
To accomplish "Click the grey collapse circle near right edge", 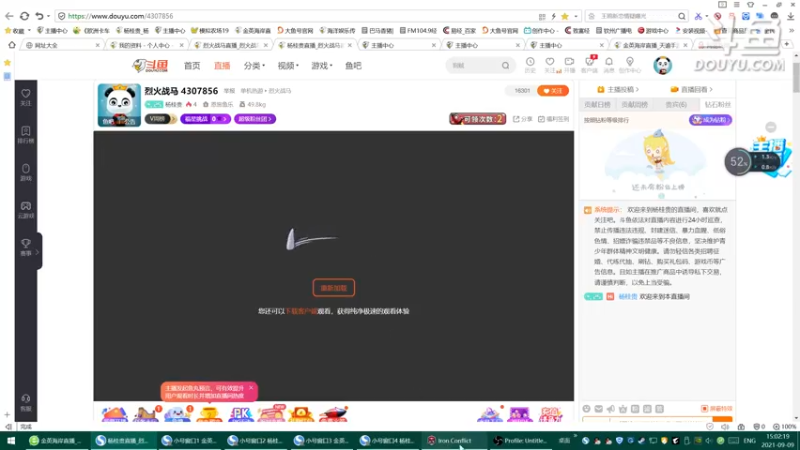I will 770,127.
